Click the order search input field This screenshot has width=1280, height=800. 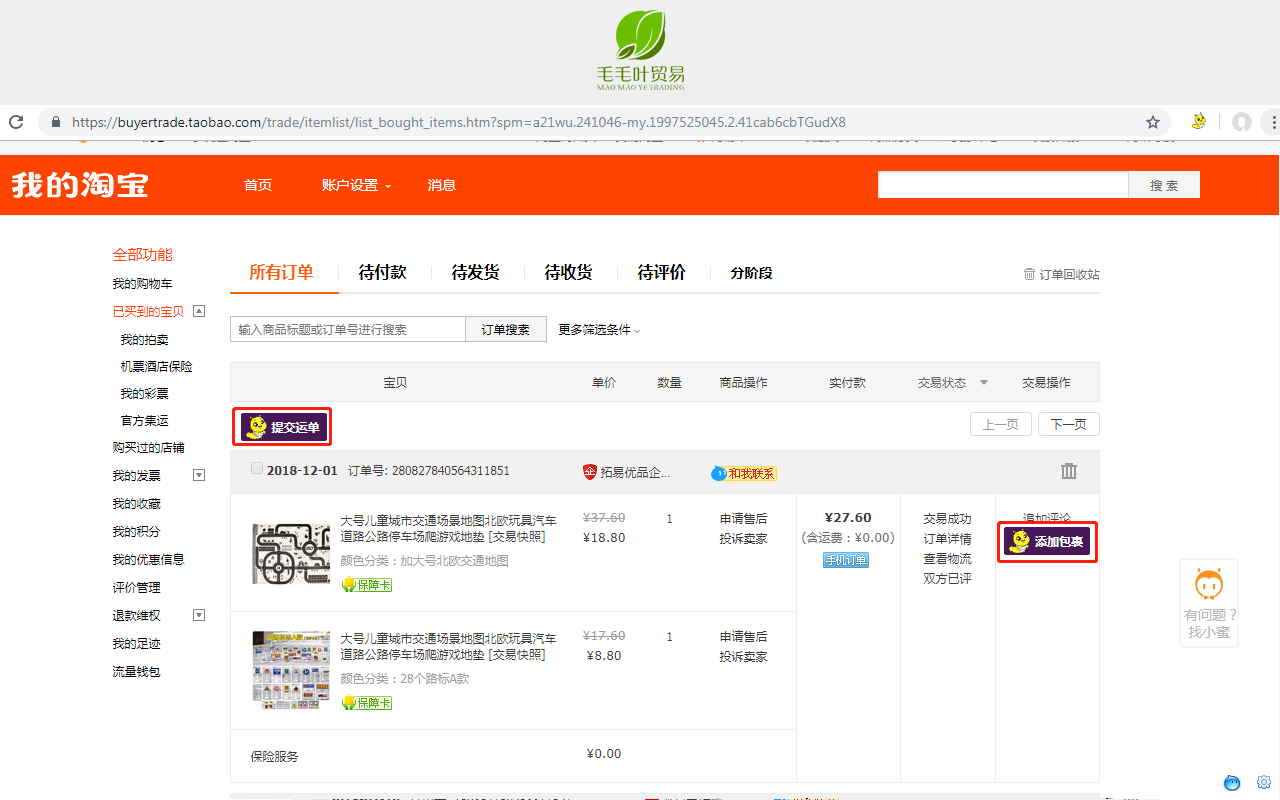[x=347, y=328]
